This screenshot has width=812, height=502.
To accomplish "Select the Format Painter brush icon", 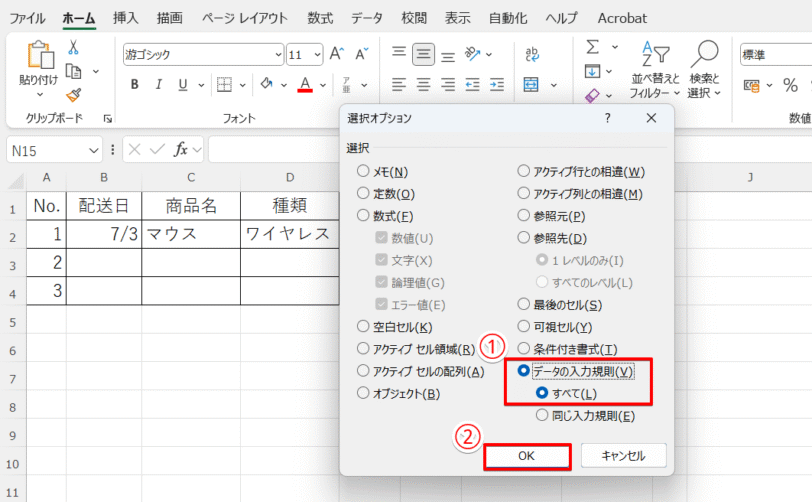I will coord(74,95).
